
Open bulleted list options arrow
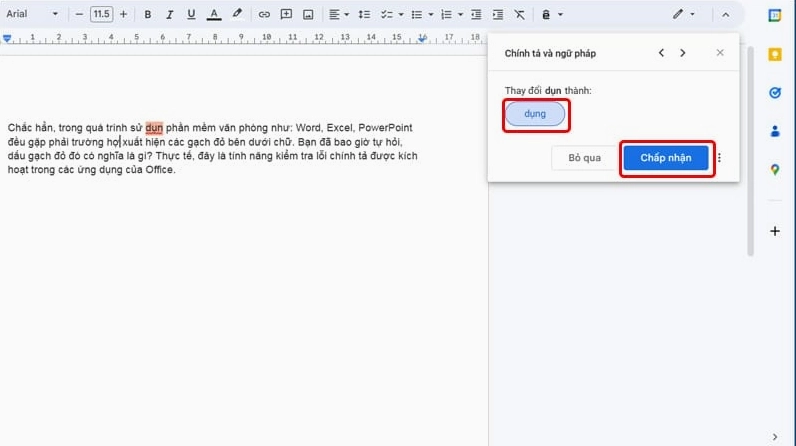(x=431, y=15)
